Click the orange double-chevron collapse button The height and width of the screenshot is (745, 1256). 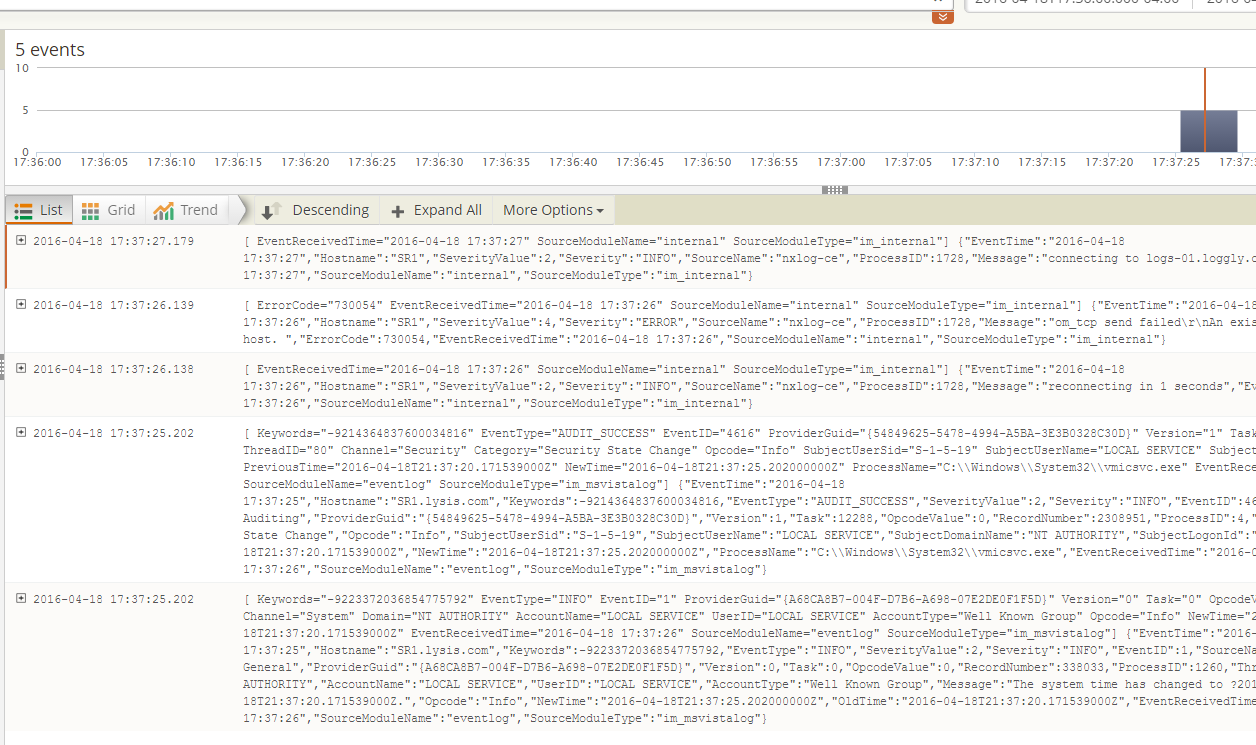click(x=942, y=17)
